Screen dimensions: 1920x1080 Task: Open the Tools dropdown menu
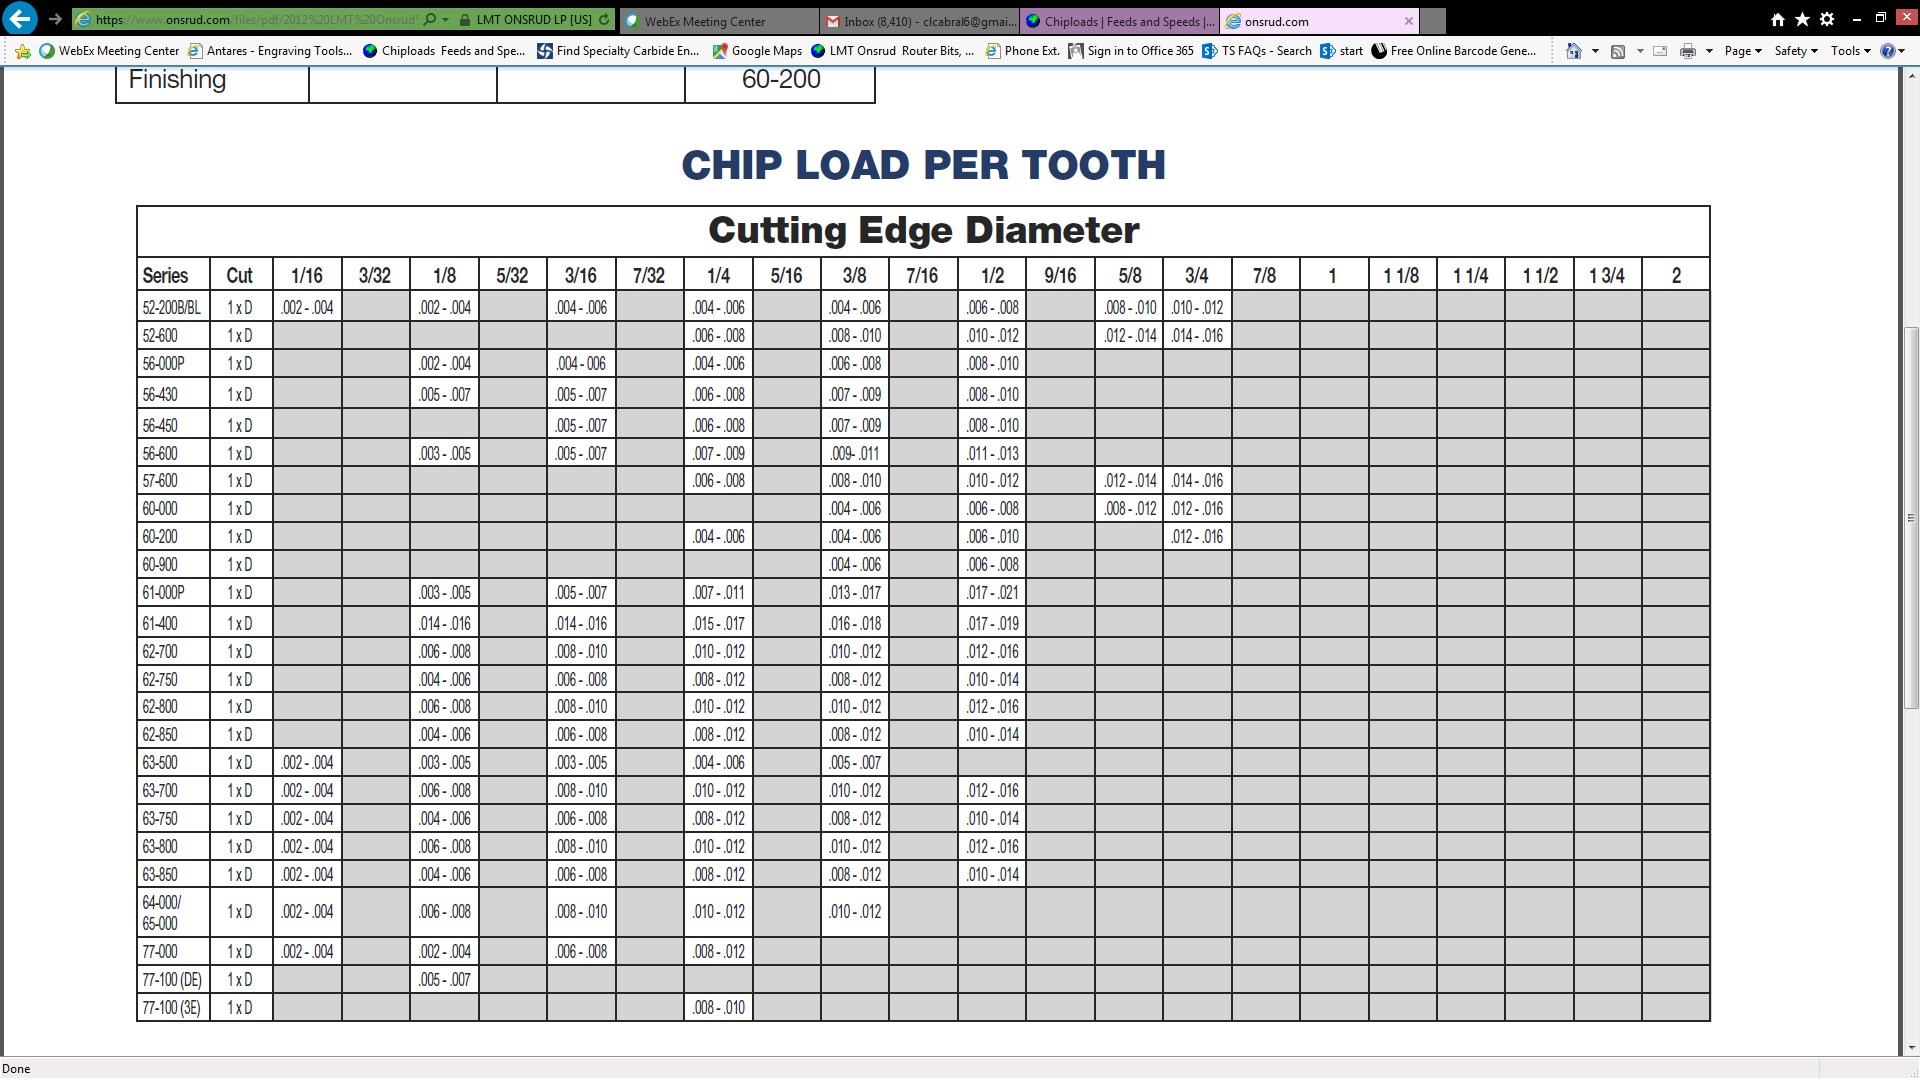1850,51
